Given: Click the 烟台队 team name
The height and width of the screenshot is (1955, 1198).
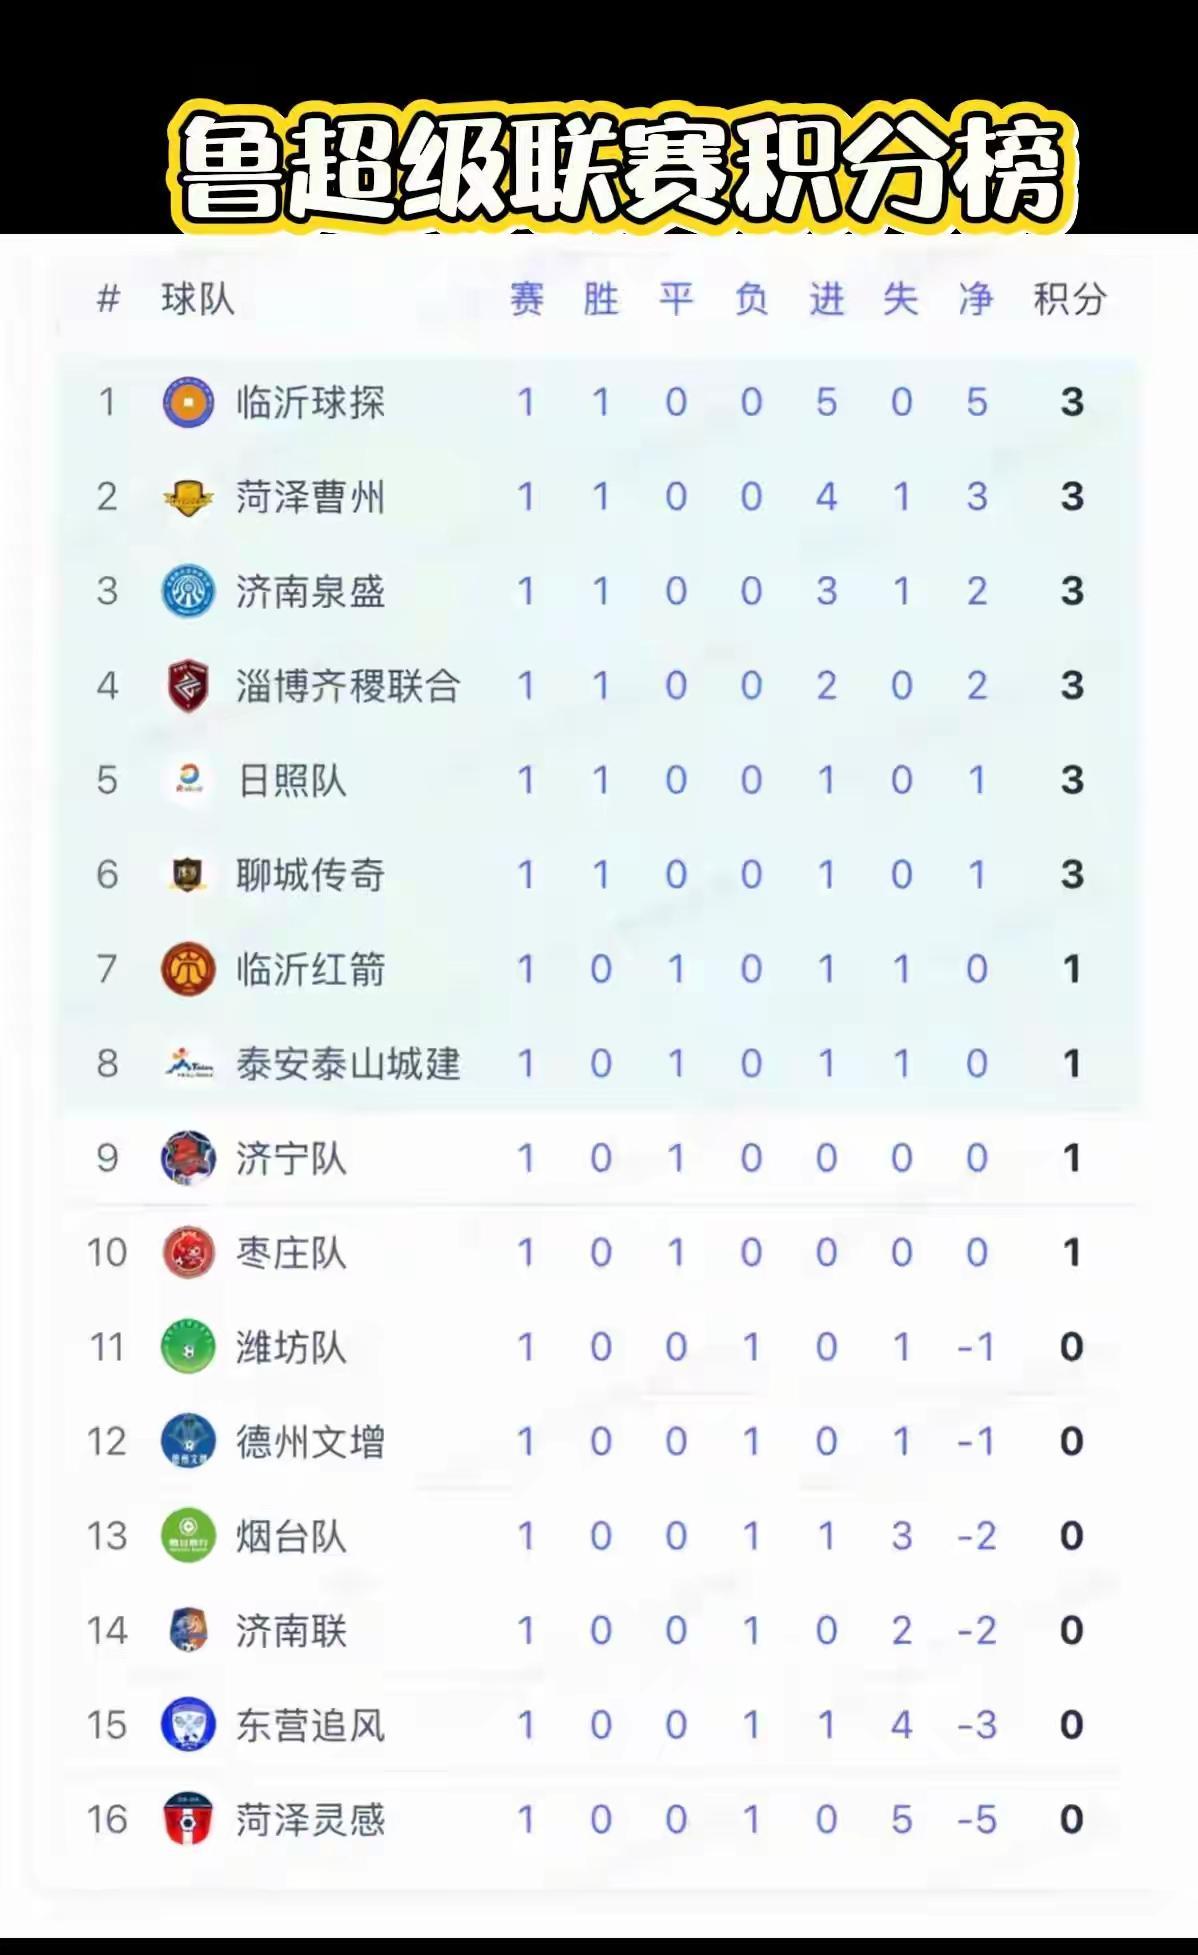Looking at the screenshot, I should 291,1536.
